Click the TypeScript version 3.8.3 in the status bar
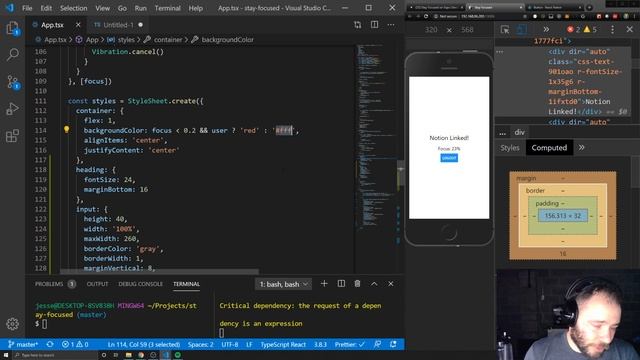The width and height of the screenshot is (640, 360). tap(320, 344)
